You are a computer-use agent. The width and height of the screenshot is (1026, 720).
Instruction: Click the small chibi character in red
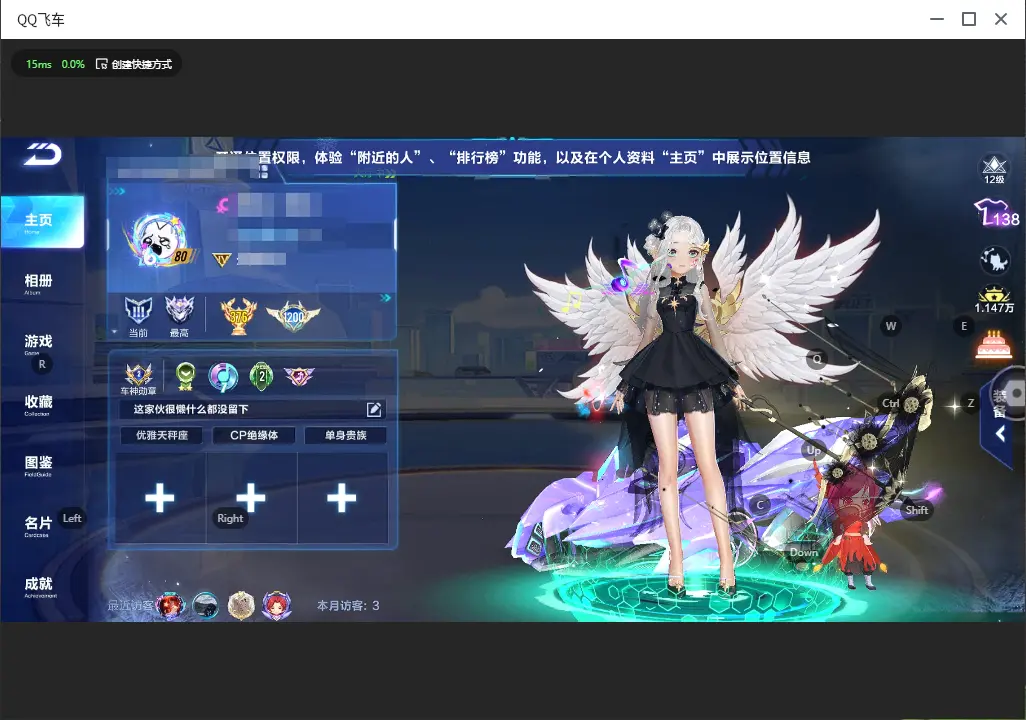point(853,528)
